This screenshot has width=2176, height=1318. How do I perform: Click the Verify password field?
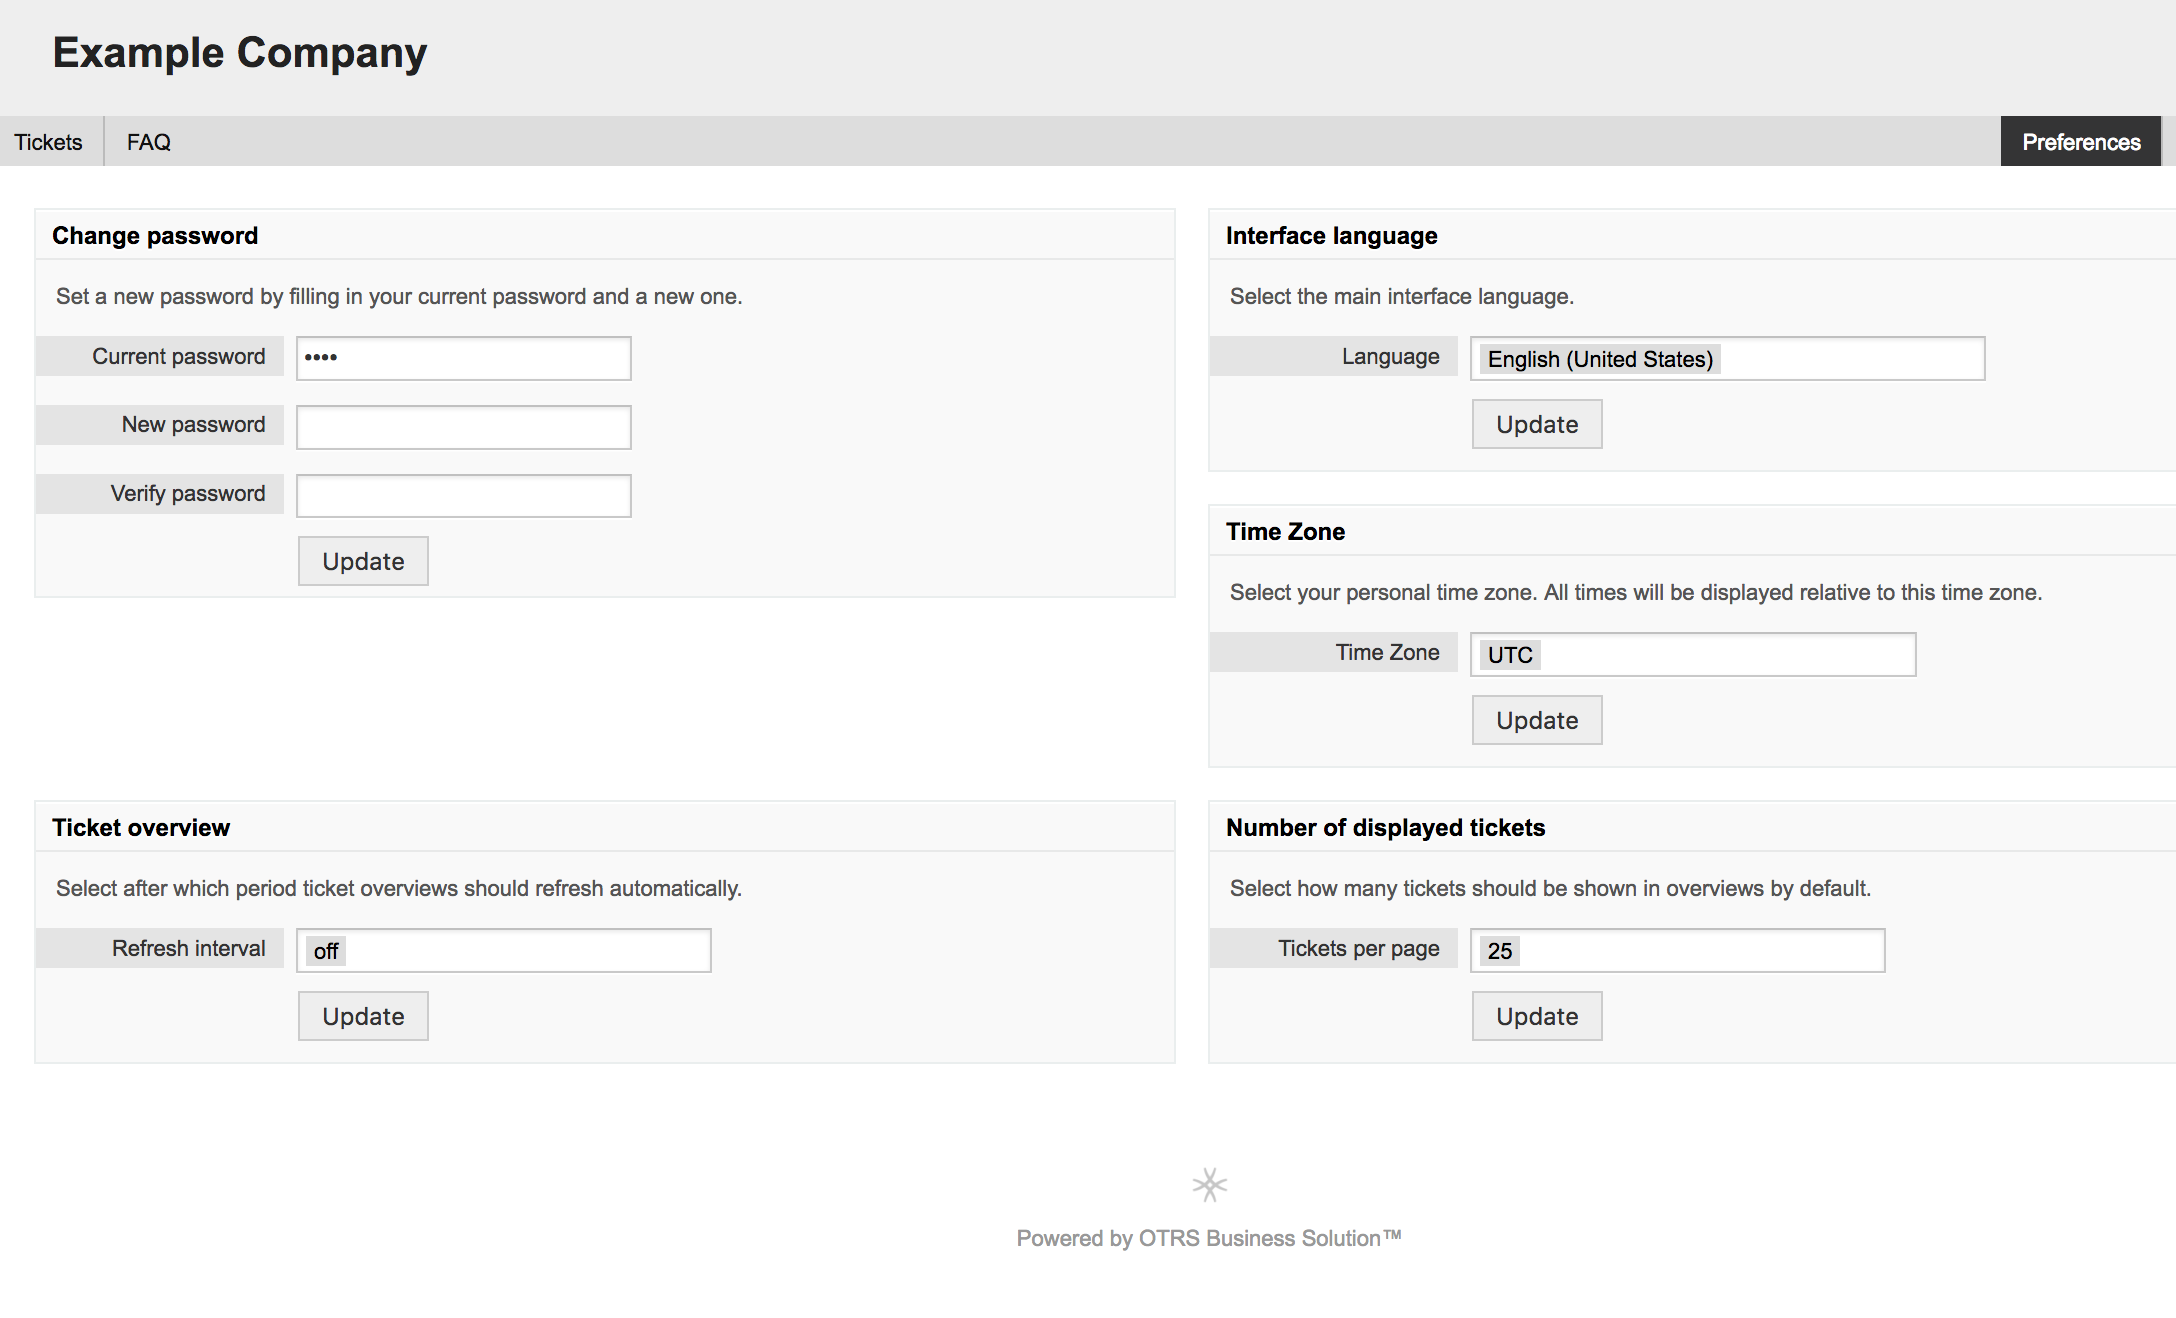pyautogui.click(x=462, y=494)
